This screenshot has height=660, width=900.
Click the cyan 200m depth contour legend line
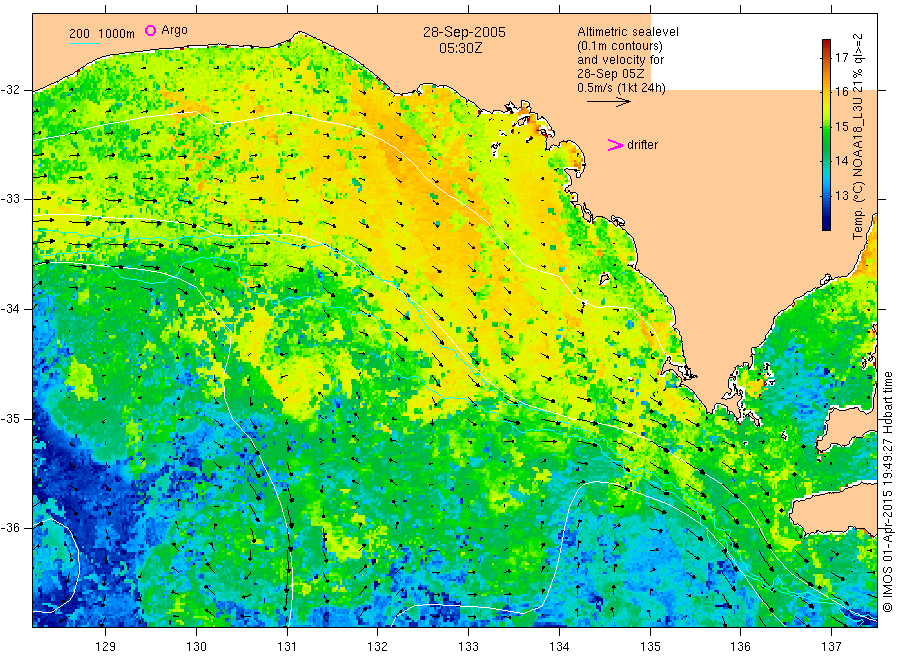pyautogui.click(x=84, y=43)
